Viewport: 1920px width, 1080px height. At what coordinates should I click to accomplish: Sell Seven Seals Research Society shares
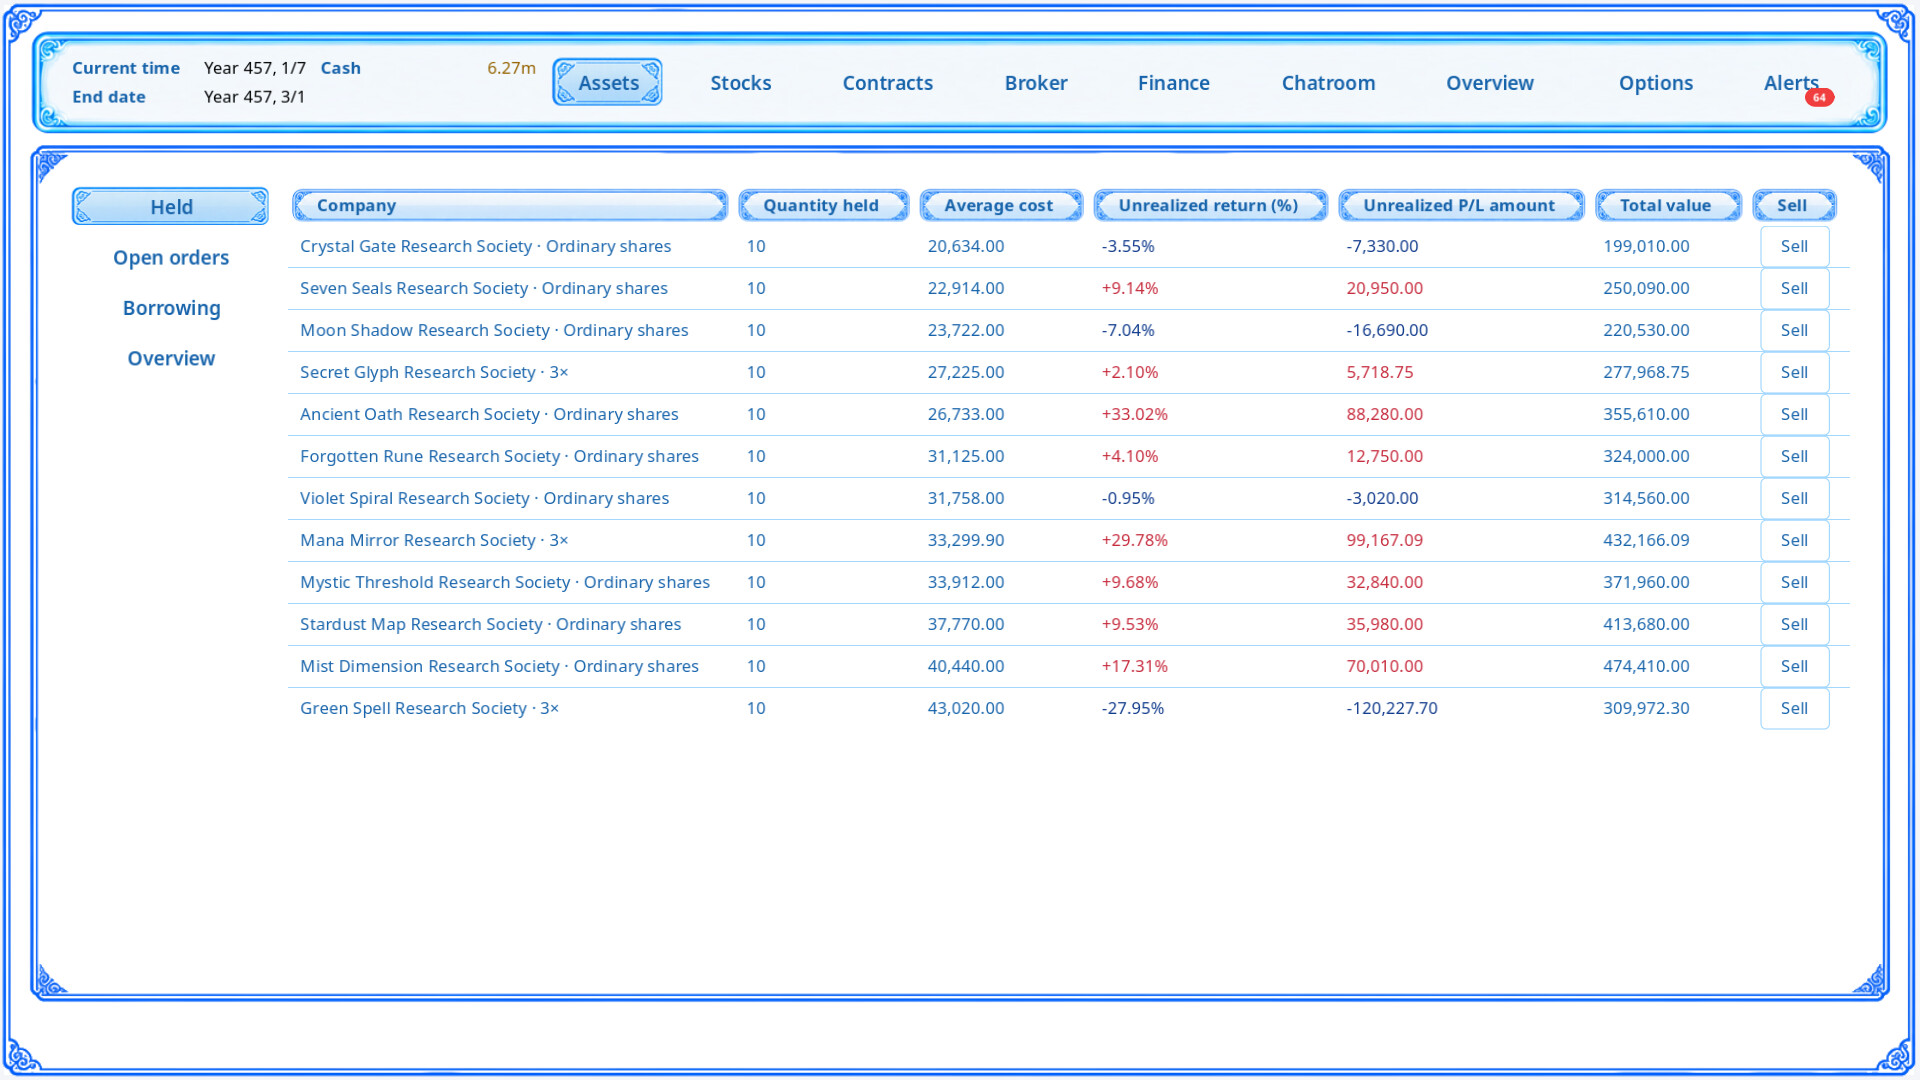click(x=1794, y=288)
